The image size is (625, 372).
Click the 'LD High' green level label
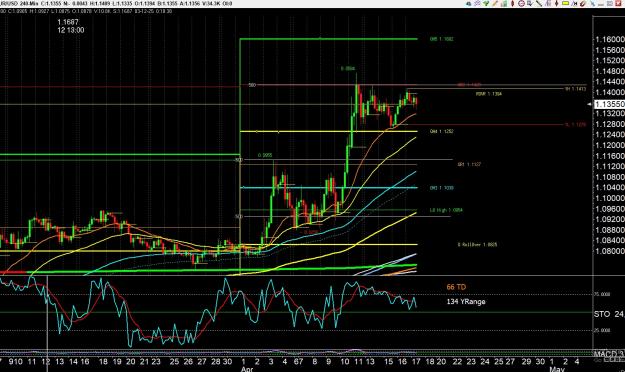tap(446, 210)
